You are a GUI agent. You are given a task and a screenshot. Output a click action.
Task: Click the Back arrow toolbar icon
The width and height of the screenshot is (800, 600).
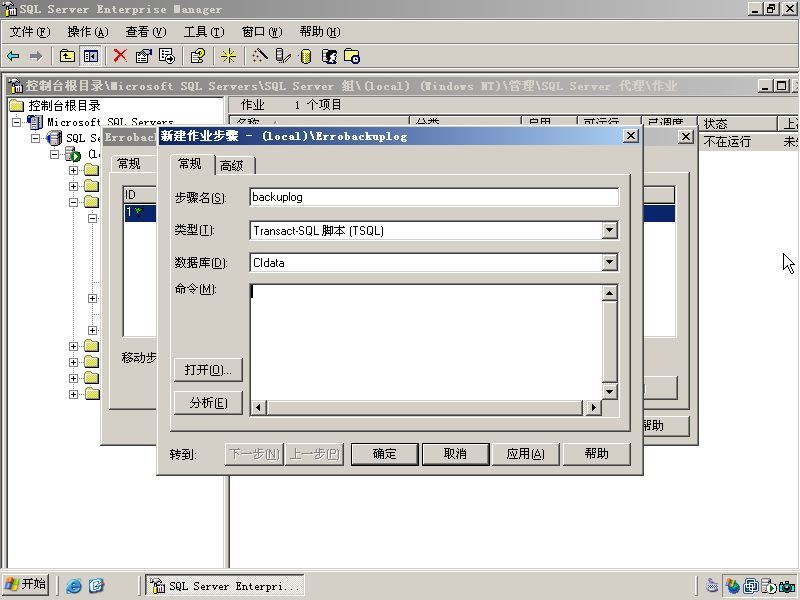click(13, 56)
